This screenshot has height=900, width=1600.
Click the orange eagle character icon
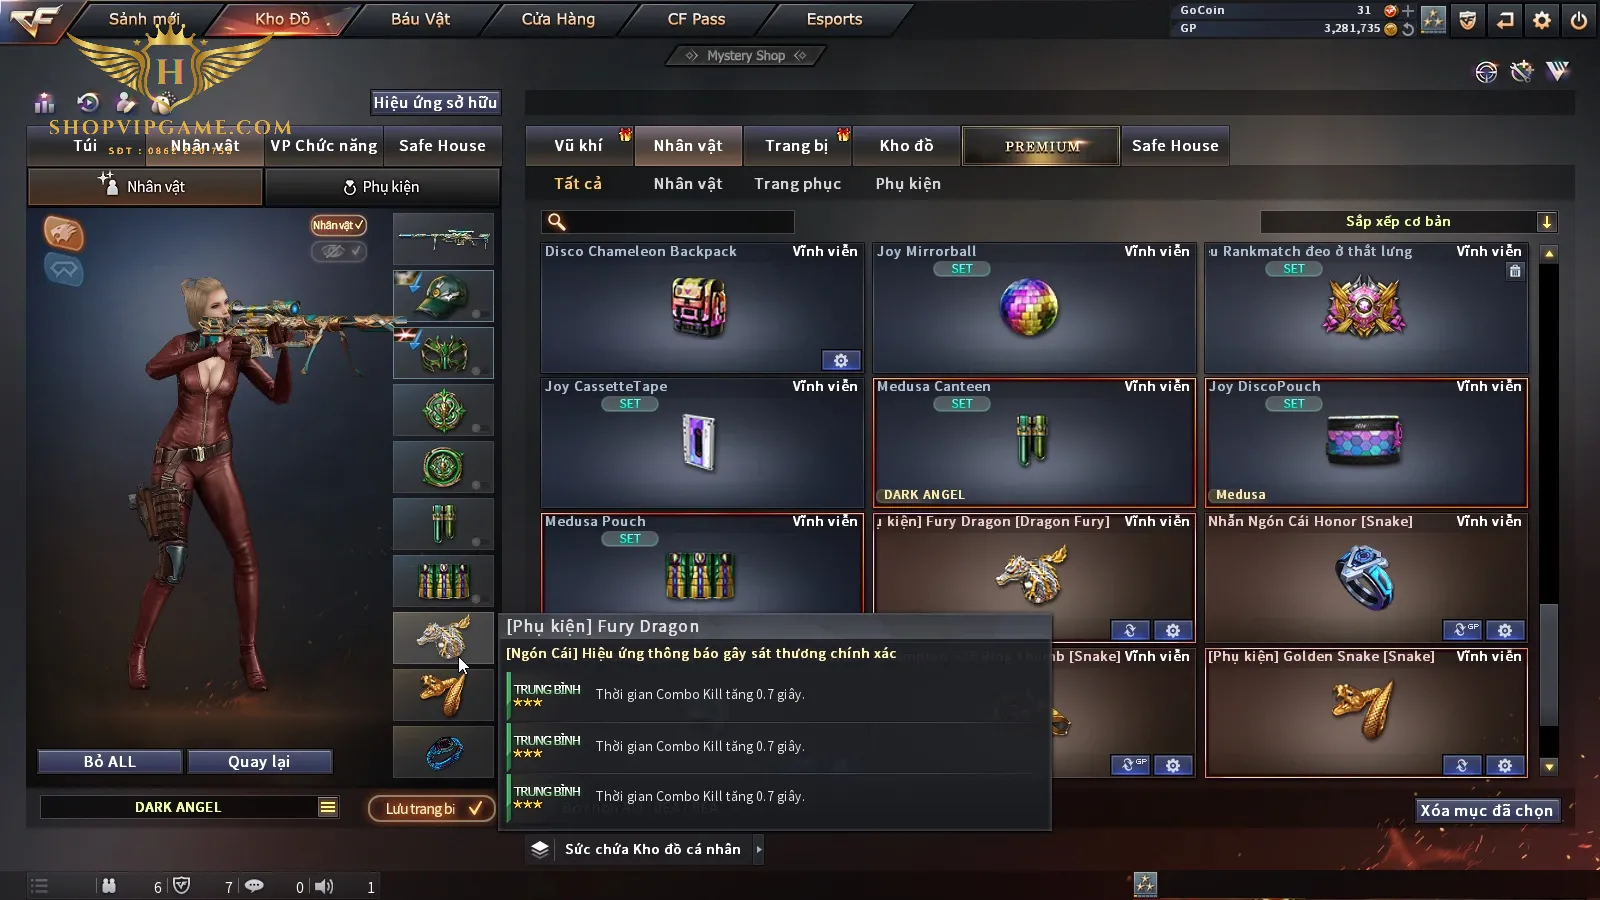[63, 233]
